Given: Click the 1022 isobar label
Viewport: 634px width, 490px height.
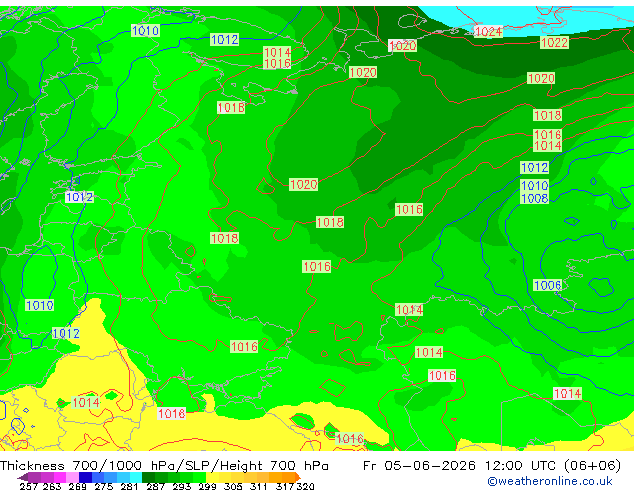Looking at the screenshot, I should 554,42.
